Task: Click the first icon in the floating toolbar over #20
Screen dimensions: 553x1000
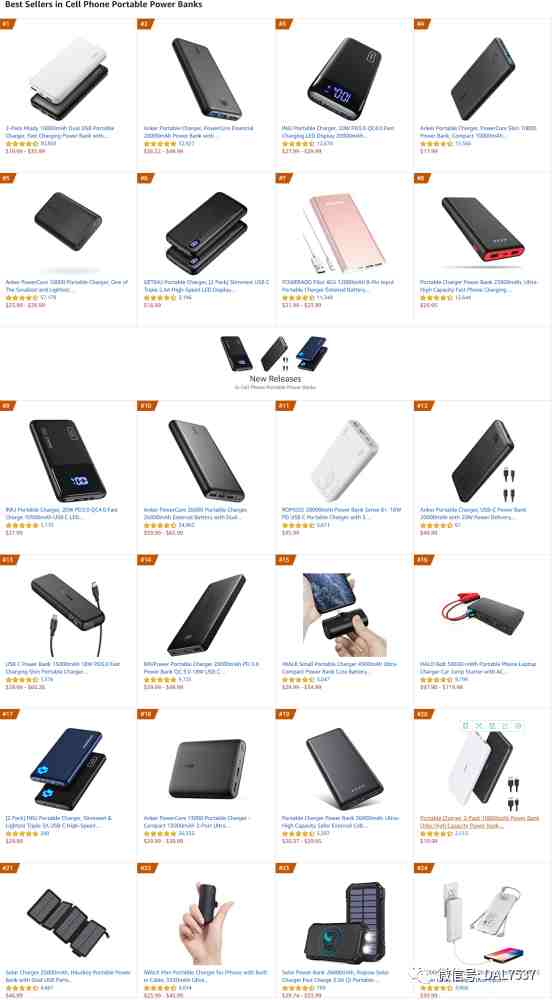Action: (465, 725)
